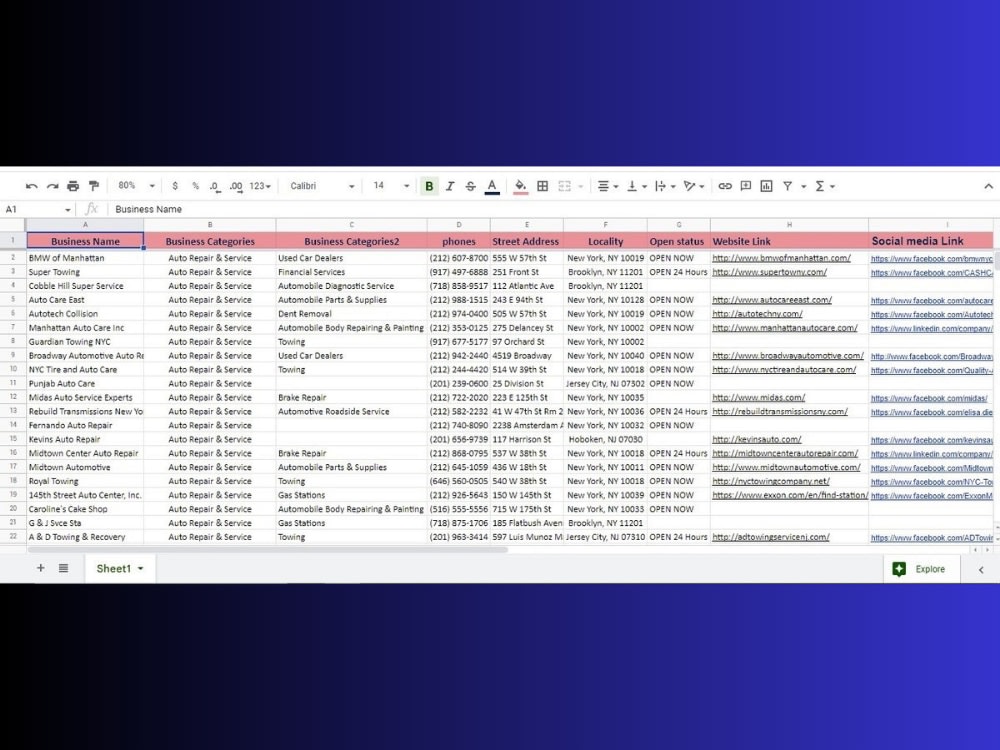The height and width of the screenshot is (750, 1000).
Task: Format as currency with dollar icon
Action: point(175,186)
